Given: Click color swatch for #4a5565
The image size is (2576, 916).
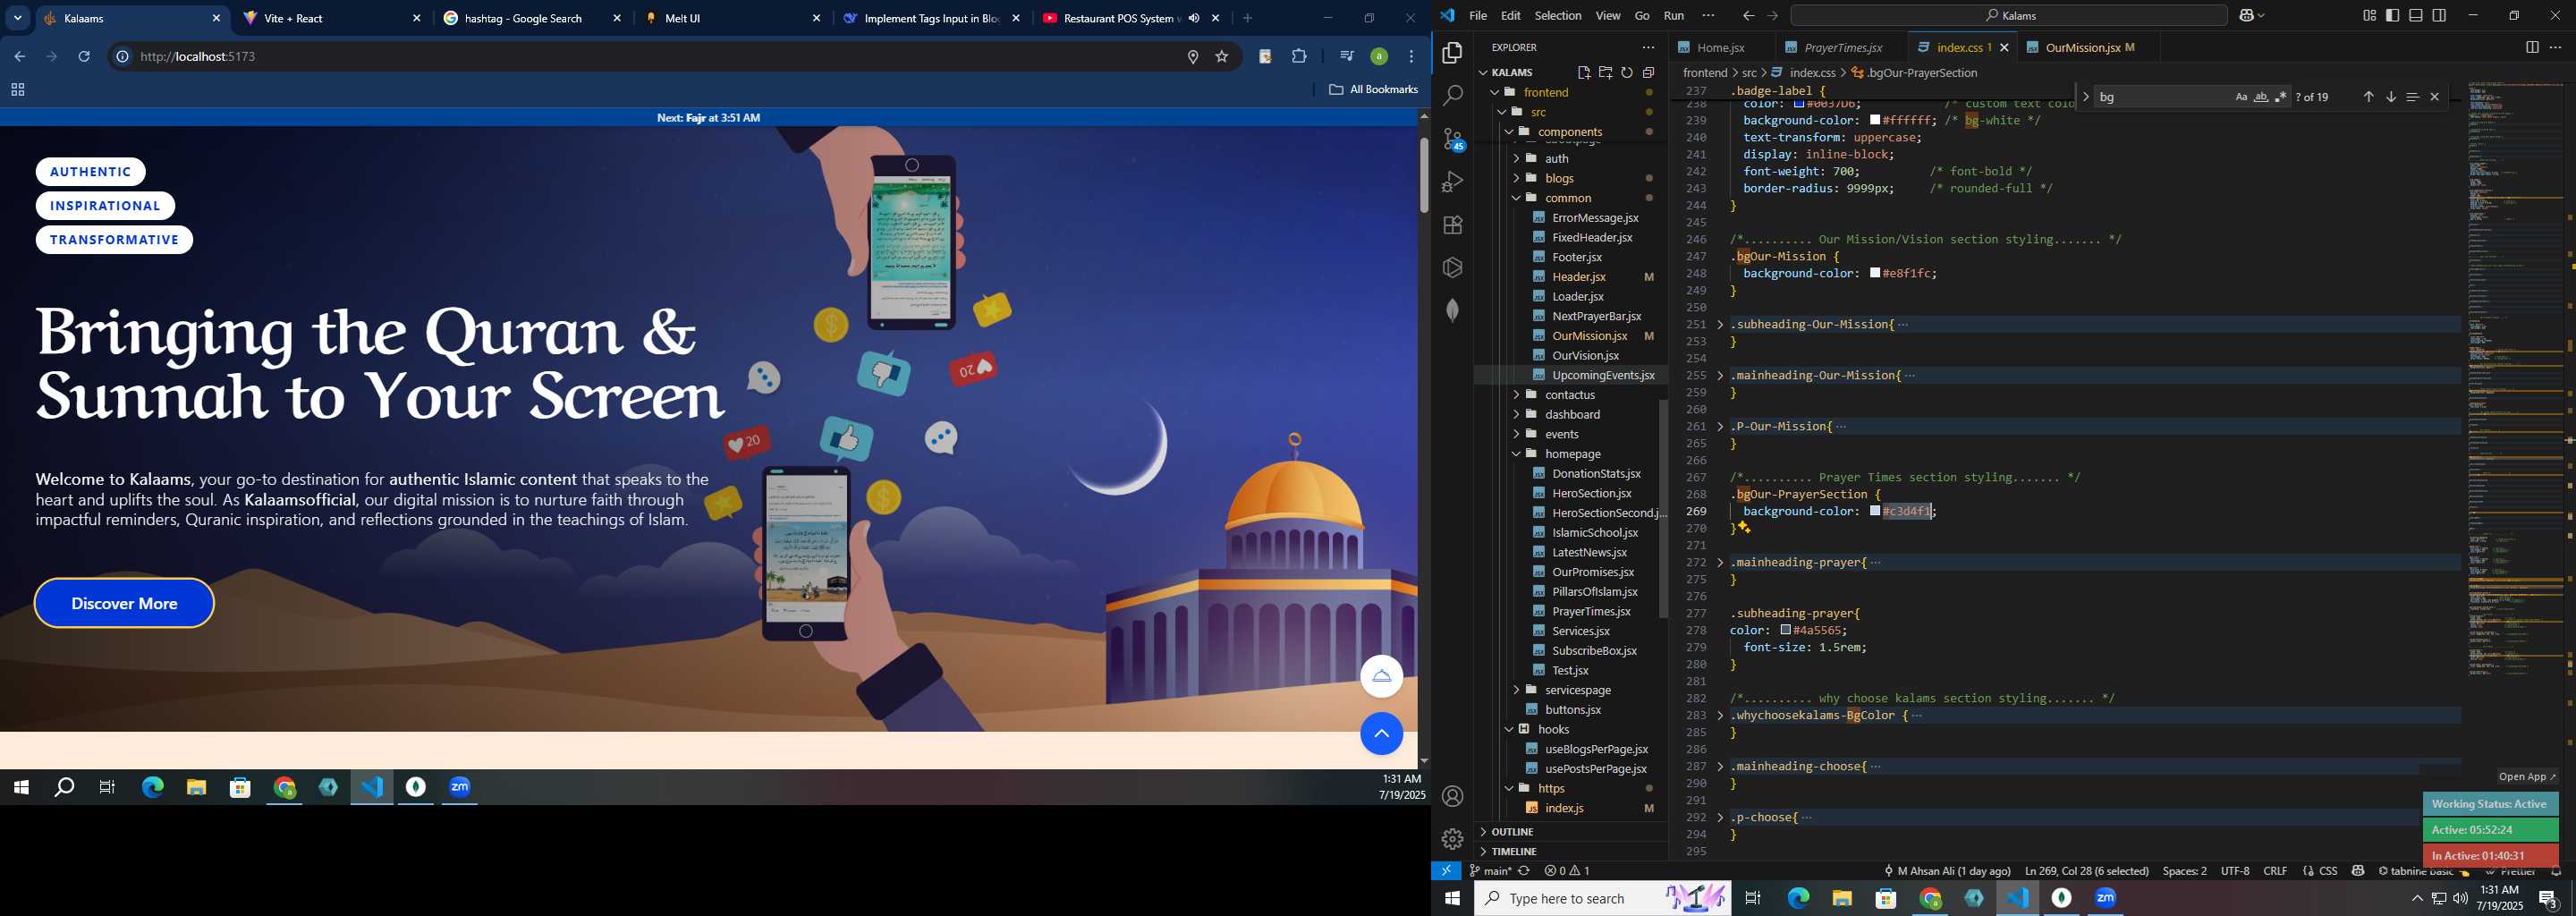Looking at the screenshot, I should click(x=1787, y=631).
